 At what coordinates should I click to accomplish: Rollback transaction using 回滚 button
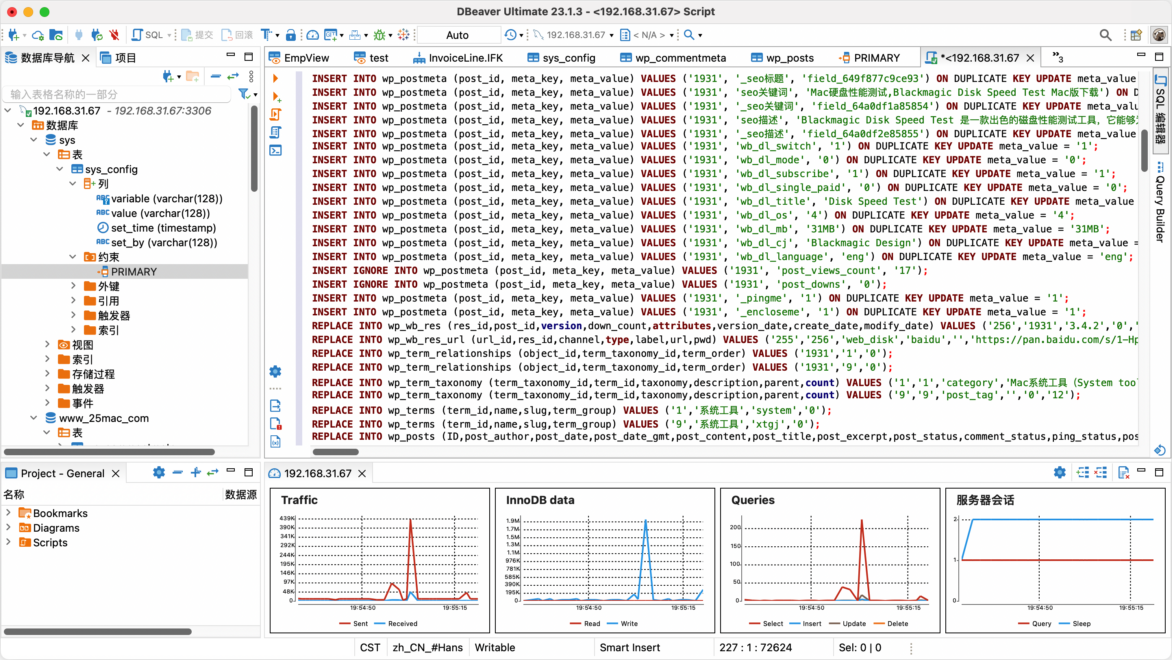236,35
